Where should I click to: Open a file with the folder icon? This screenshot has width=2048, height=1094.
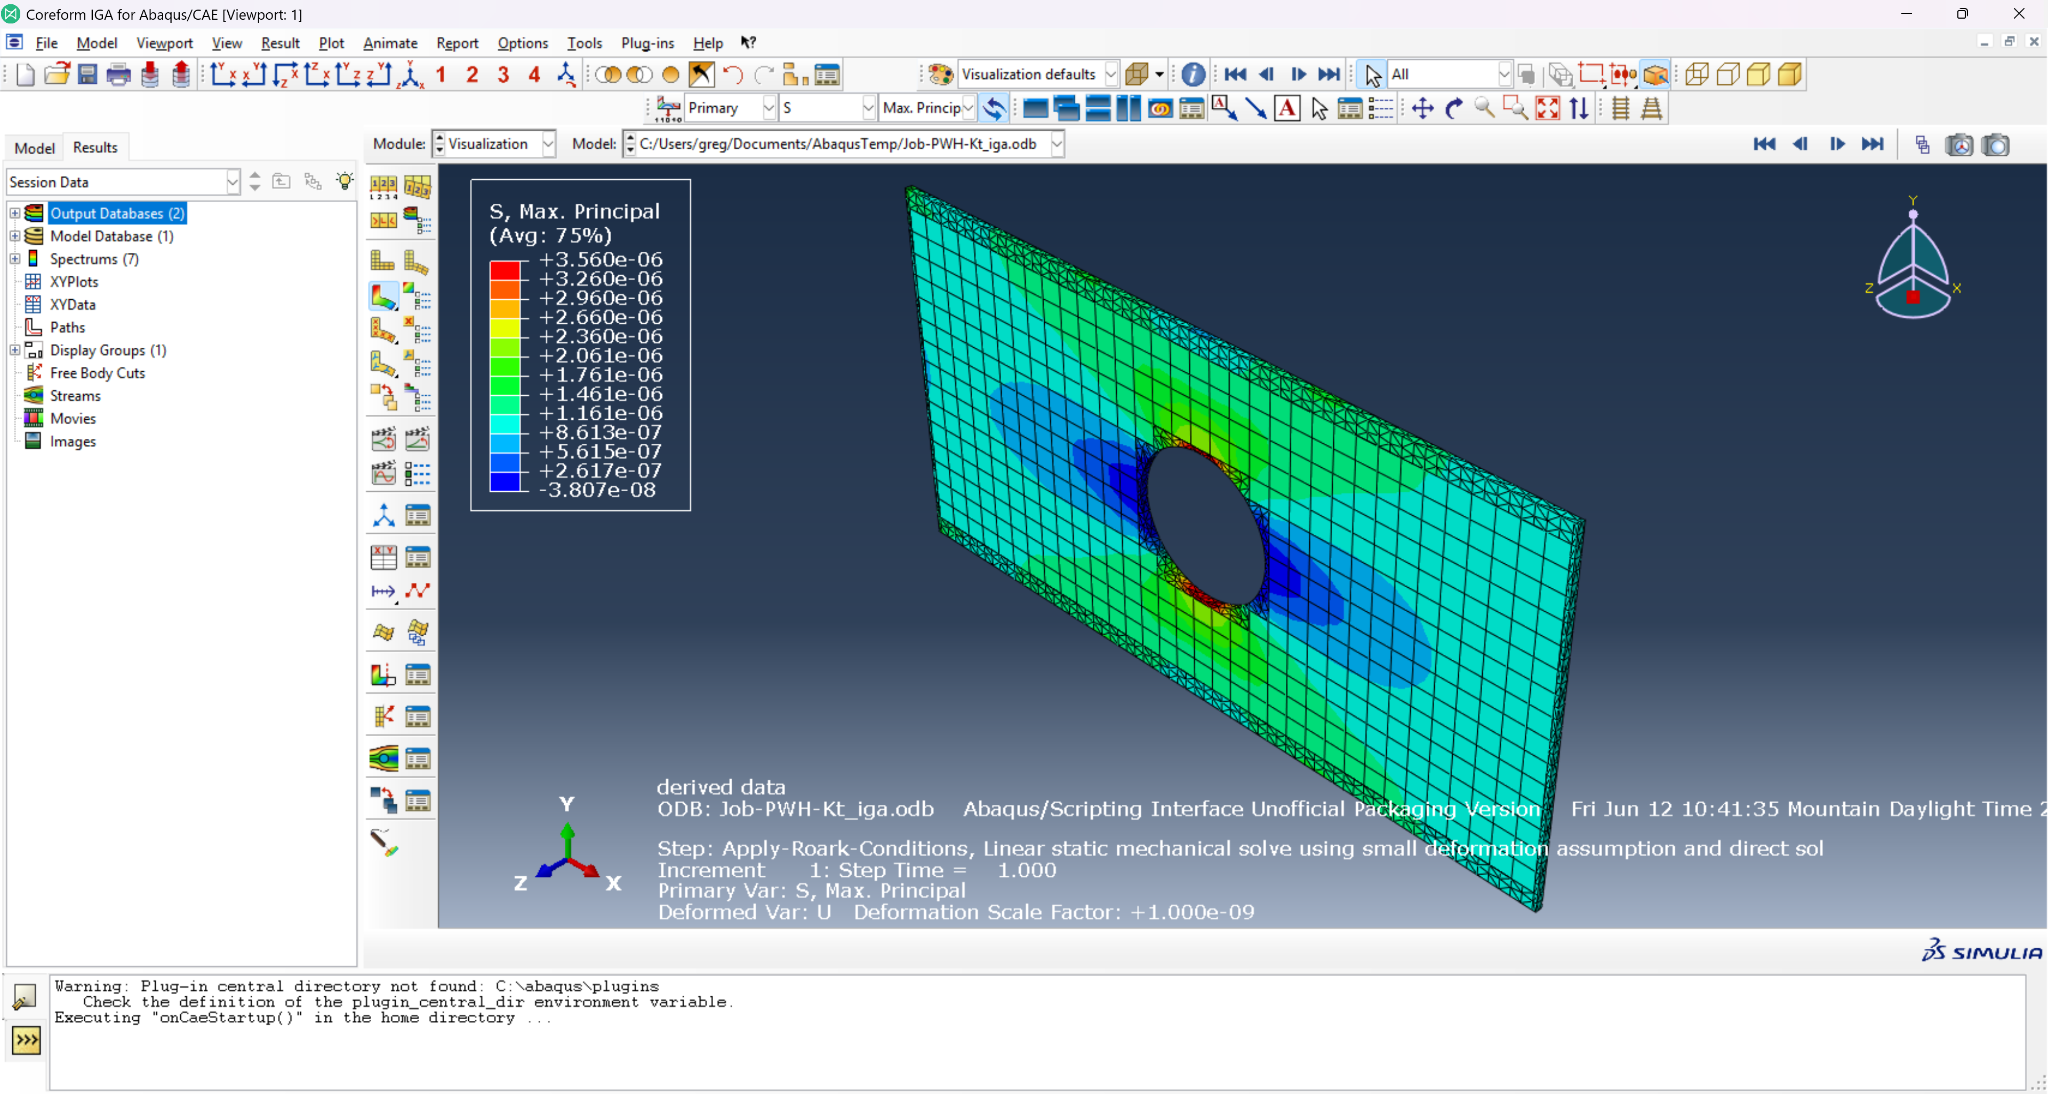click(56, 74)
